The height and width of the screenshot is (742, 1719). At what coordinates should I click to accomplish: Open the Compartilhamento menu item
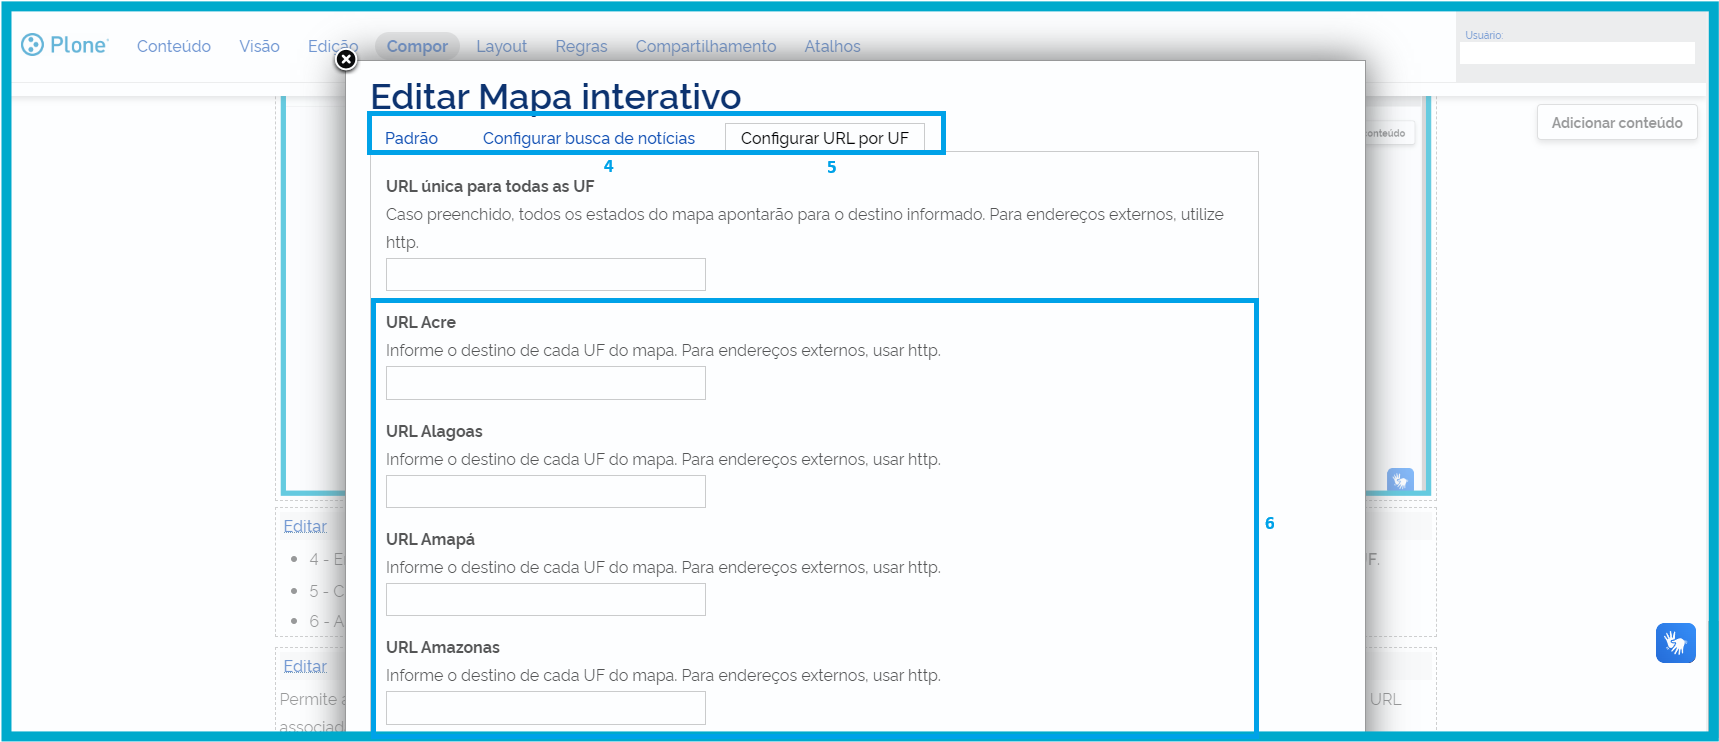click(706, 46)
